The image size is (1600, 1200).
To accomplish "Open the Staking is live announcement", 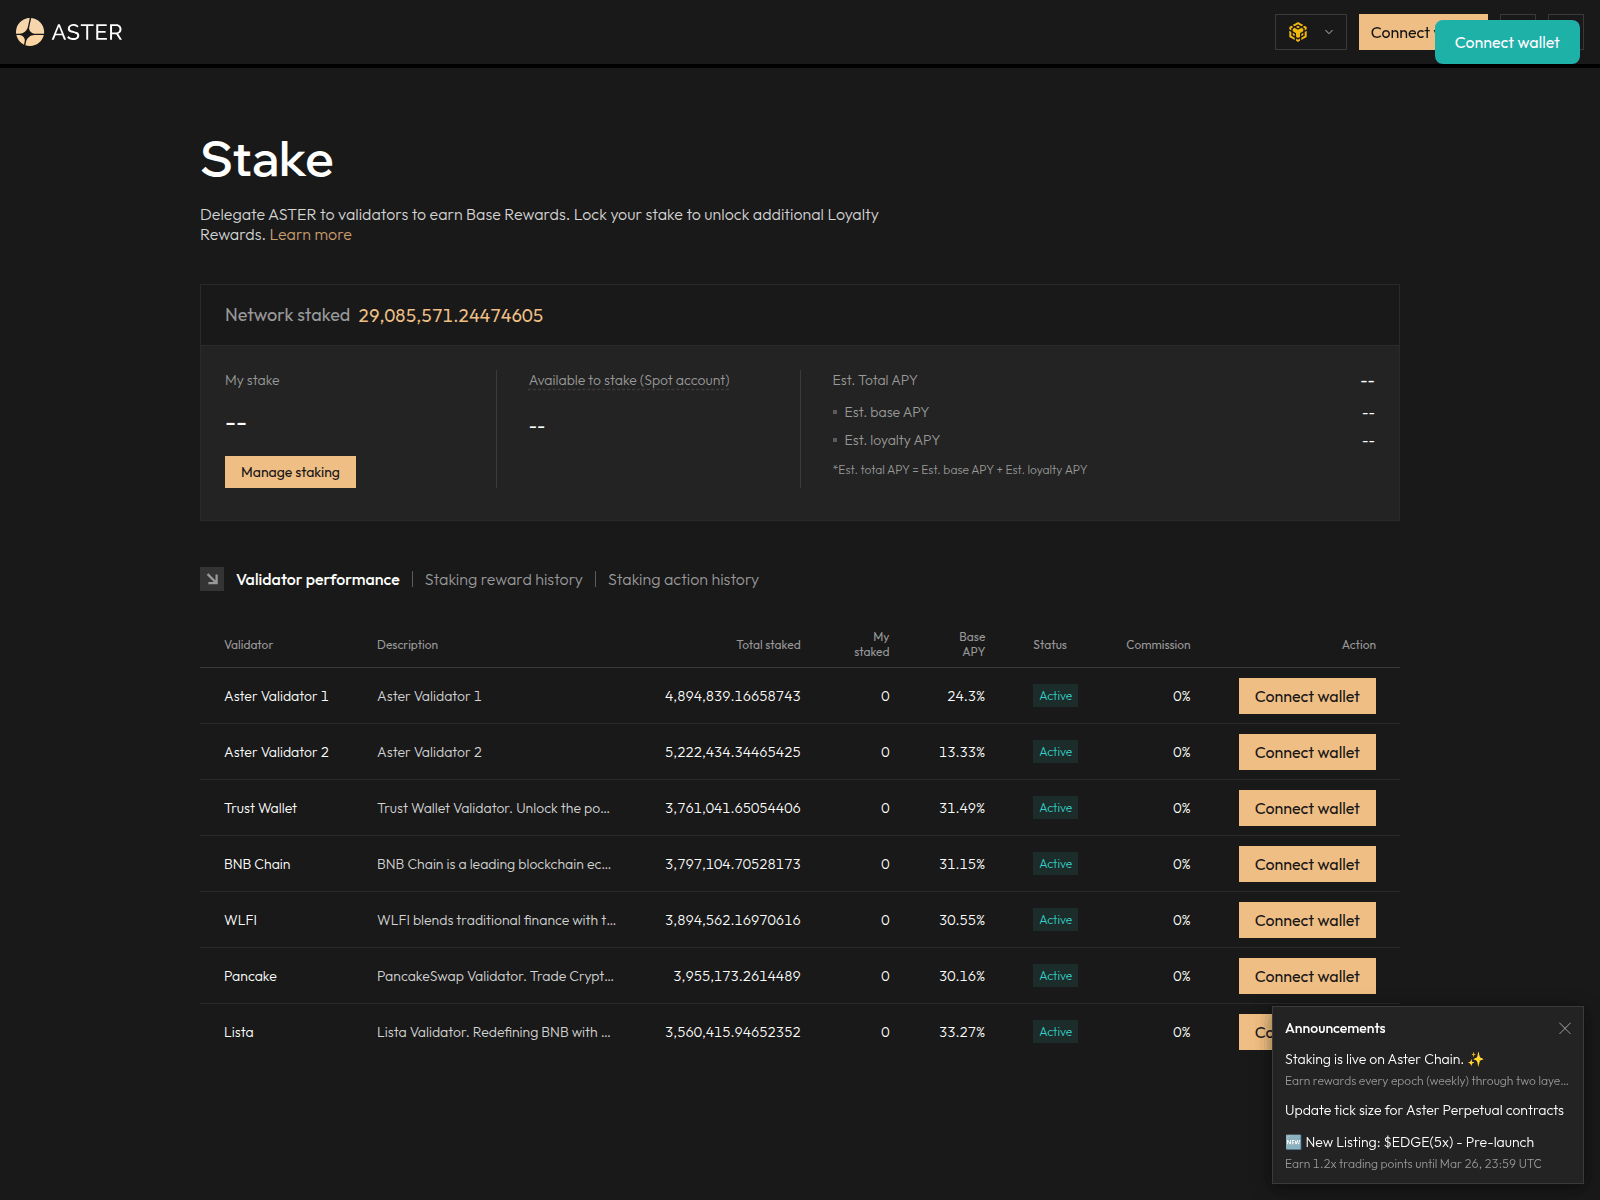I will (x=1385, y=1059).
